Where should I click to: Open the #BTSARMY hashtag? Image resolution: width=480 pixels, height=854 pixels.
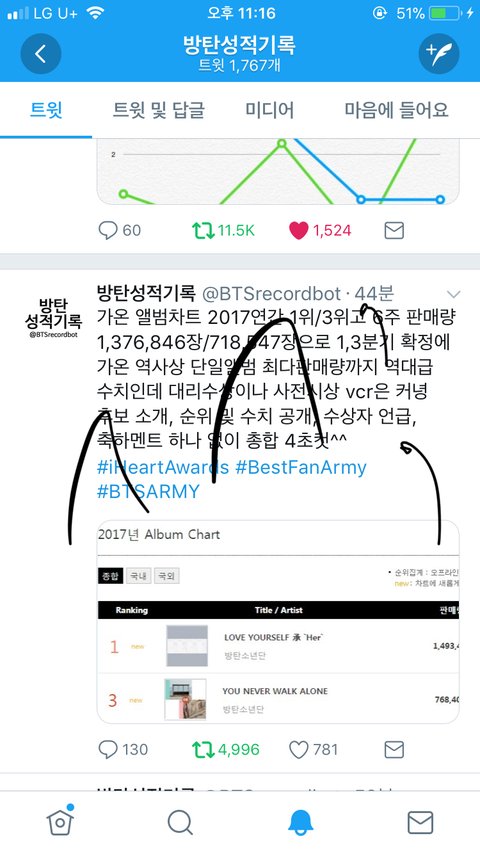coord(148,491)
